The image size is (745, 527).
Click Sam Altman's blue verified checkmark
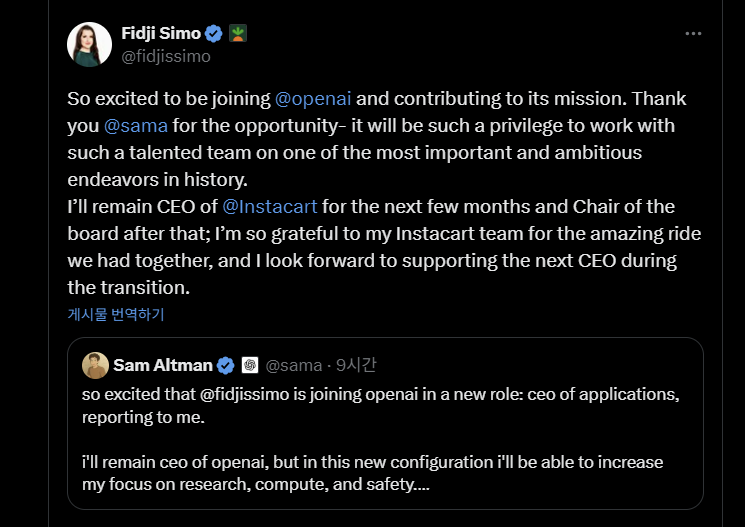226,365
